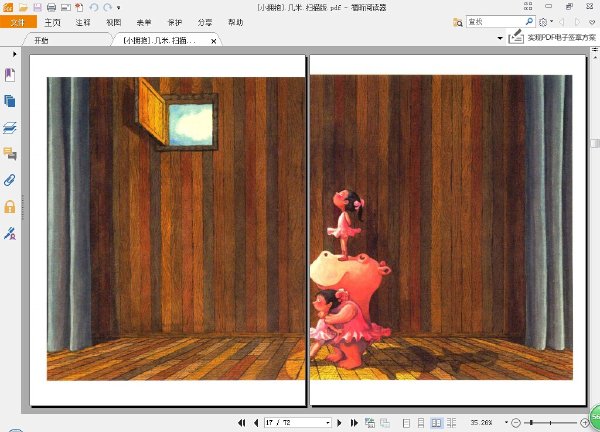Go to previous search result arrow

(562, 22)
